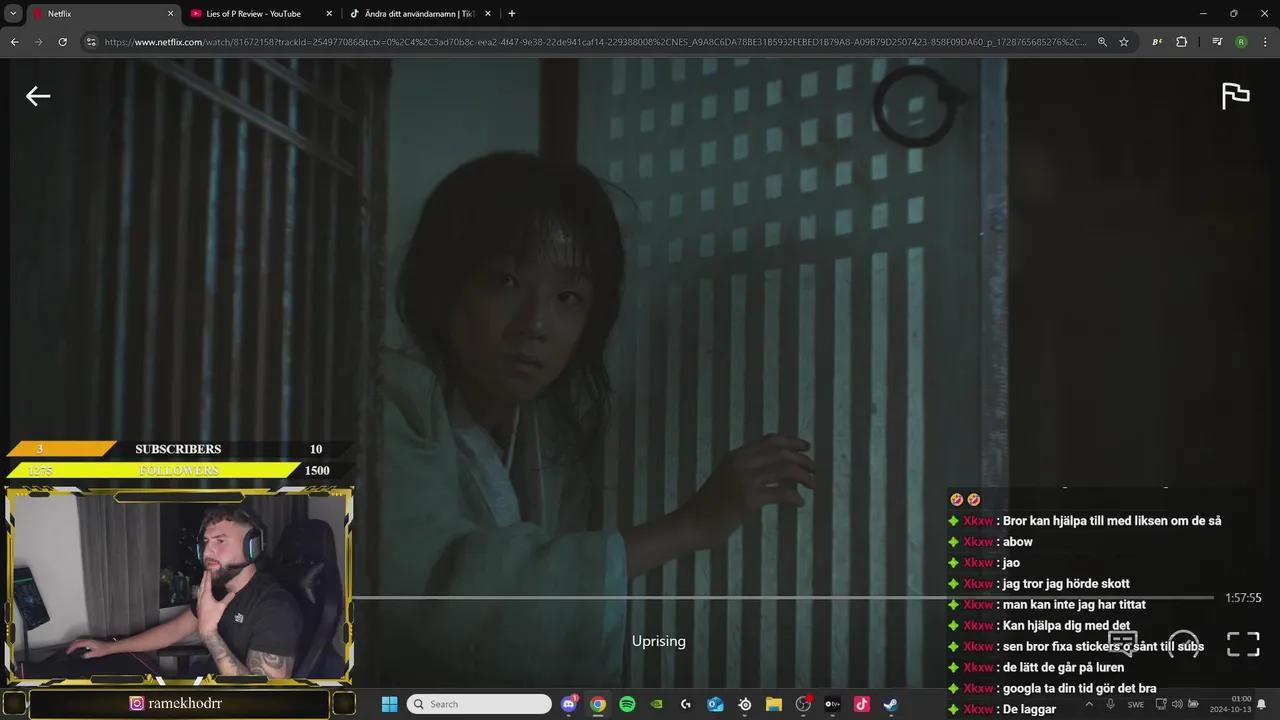Screen dimensions: 1280x720
Task: Change SWE keyboard language
Action: (1136, 704)
